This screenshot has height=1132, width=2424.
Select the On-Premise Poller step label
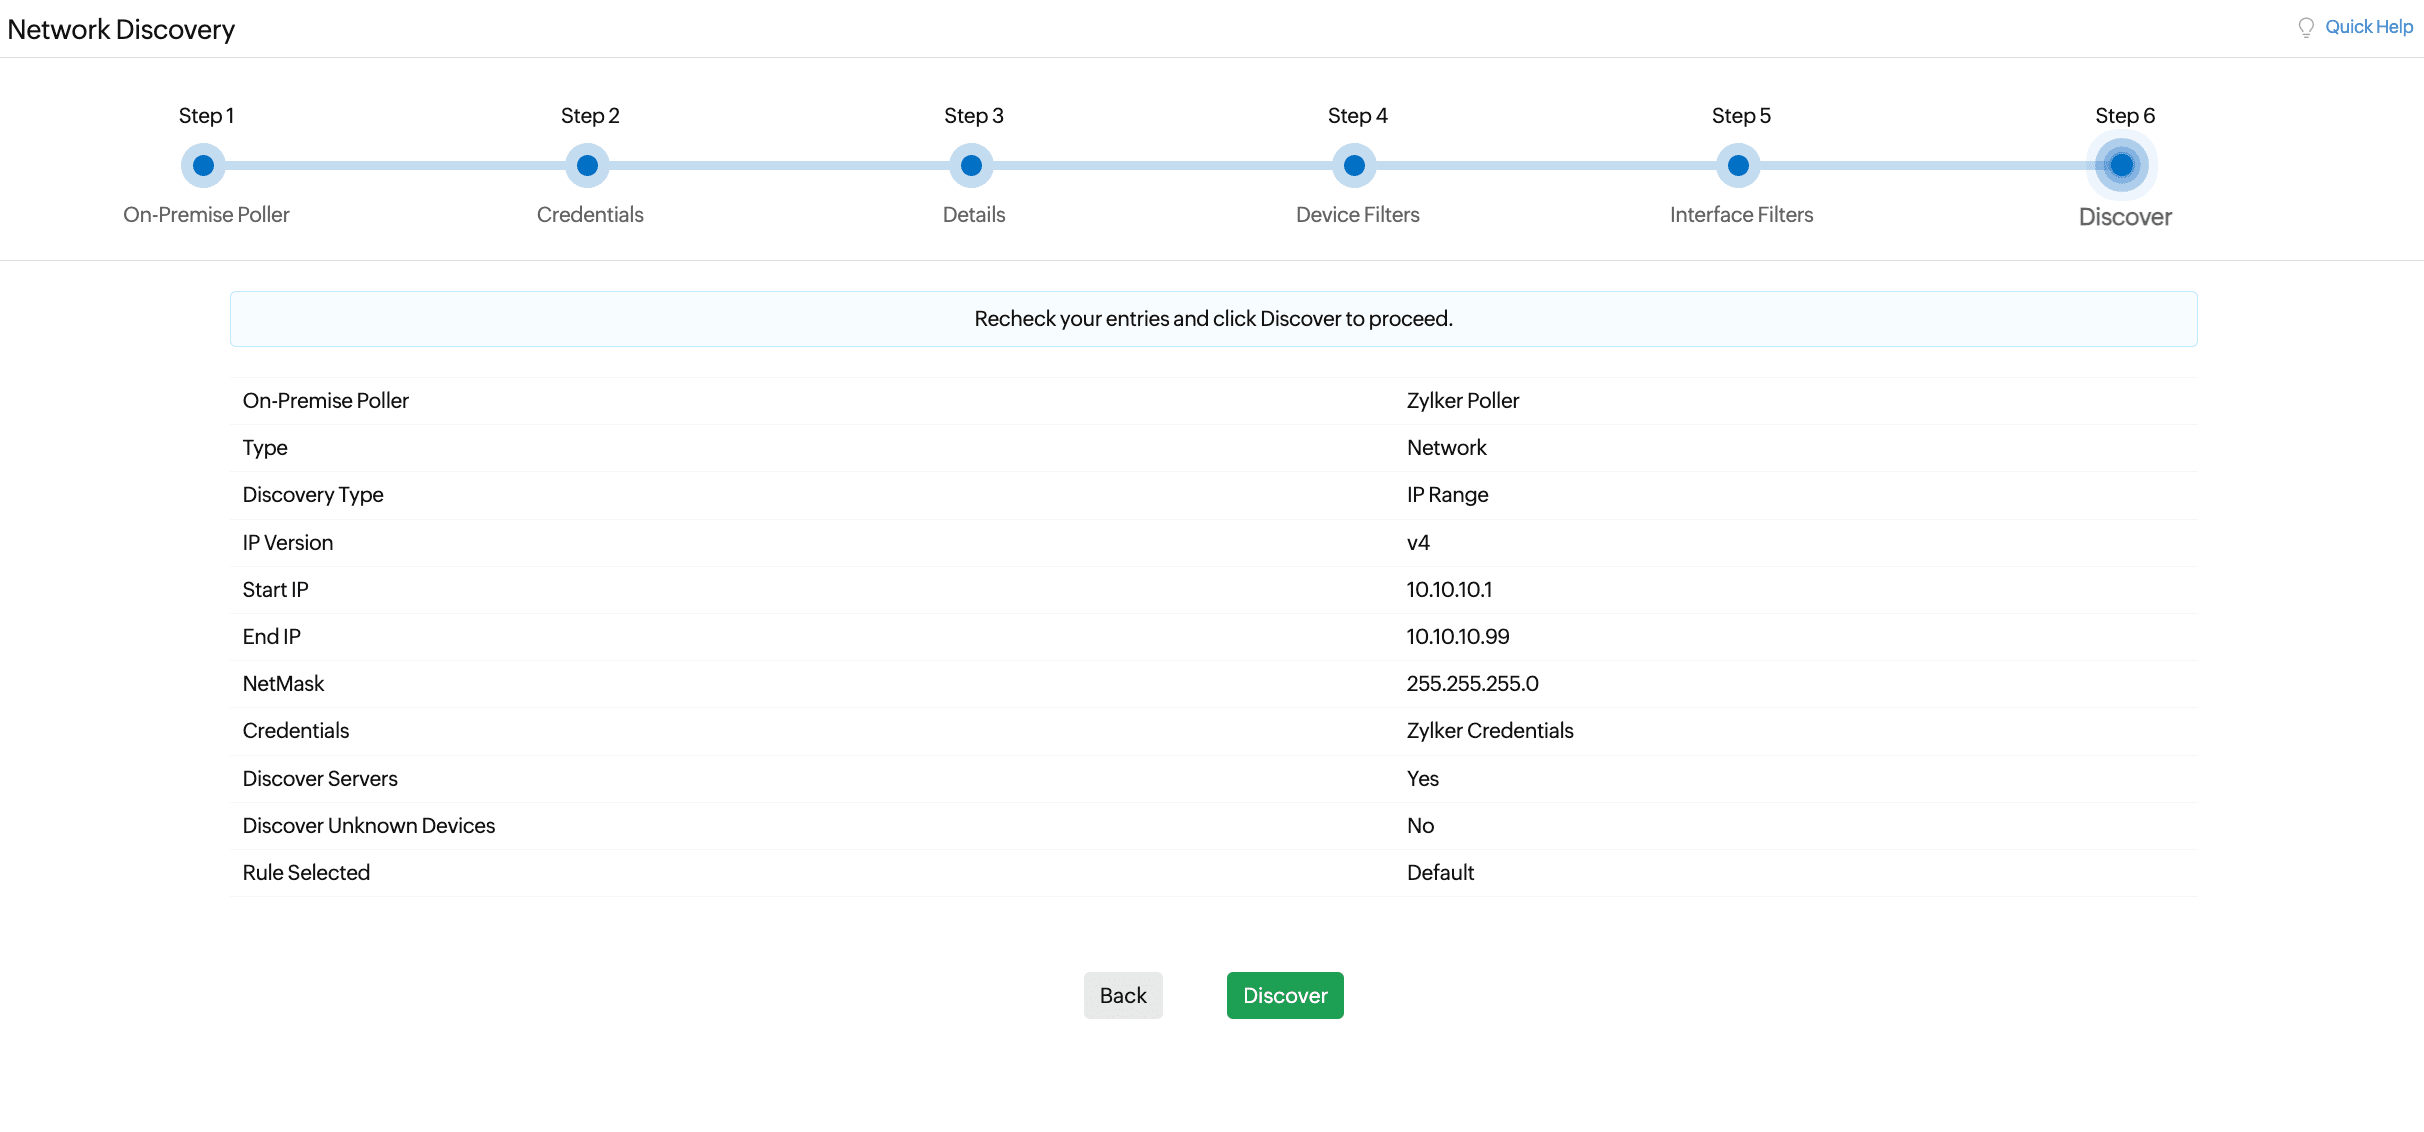(206, 215)
